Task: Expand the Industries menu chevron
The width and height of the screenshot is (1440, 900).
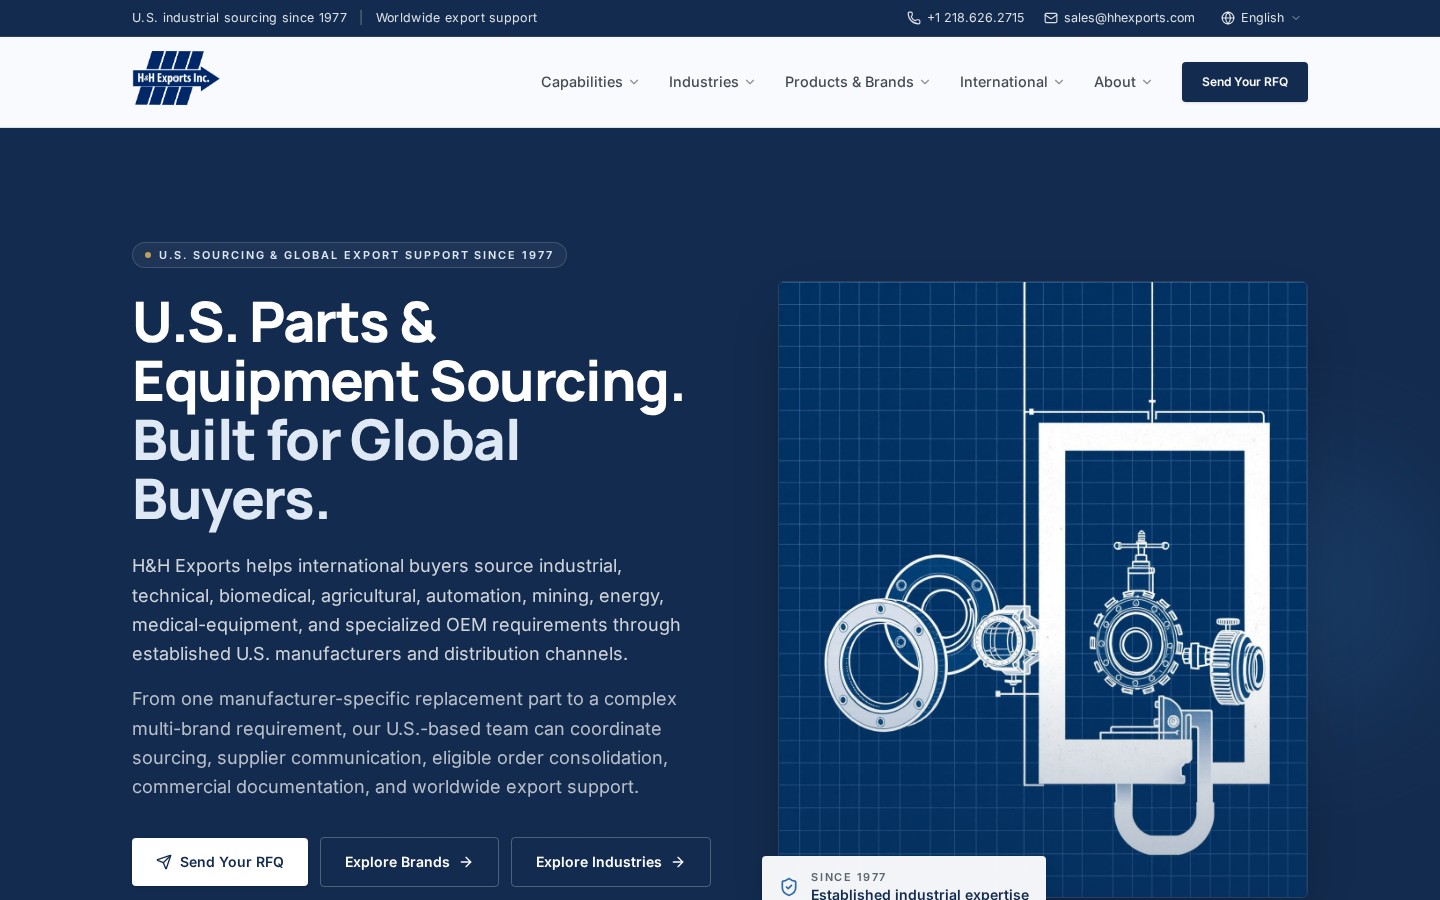Action: [x=750, y=82]
